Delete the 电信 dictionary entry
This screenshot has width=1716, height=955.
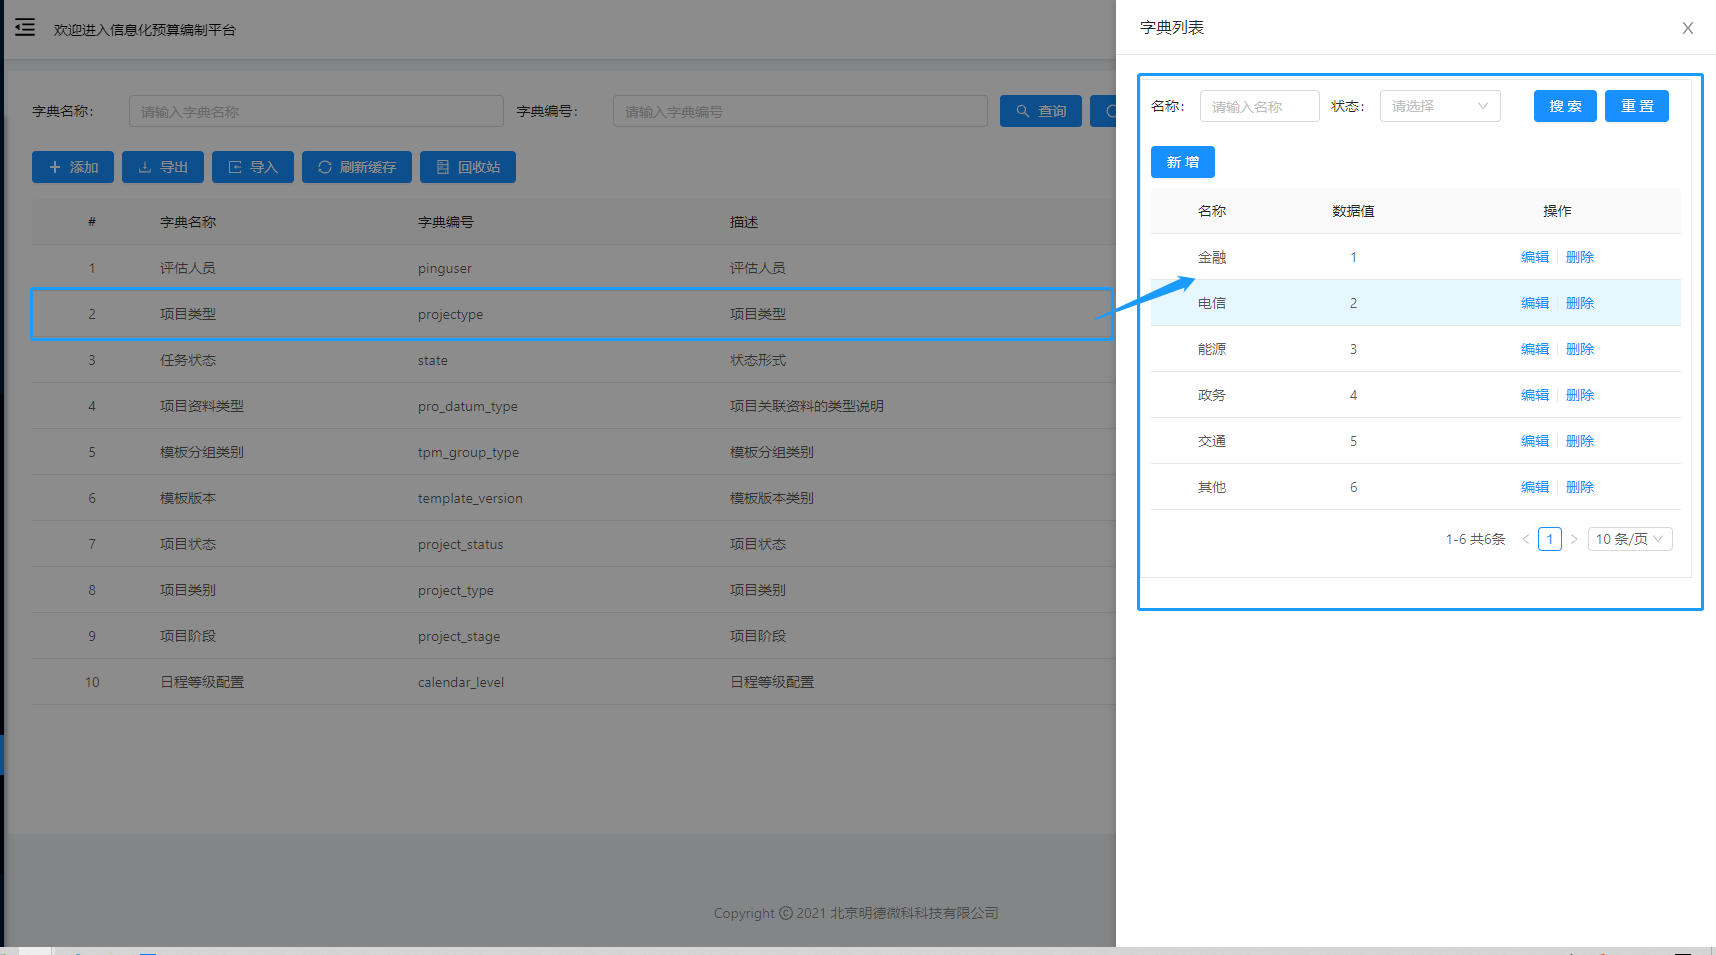point(1579,302)
